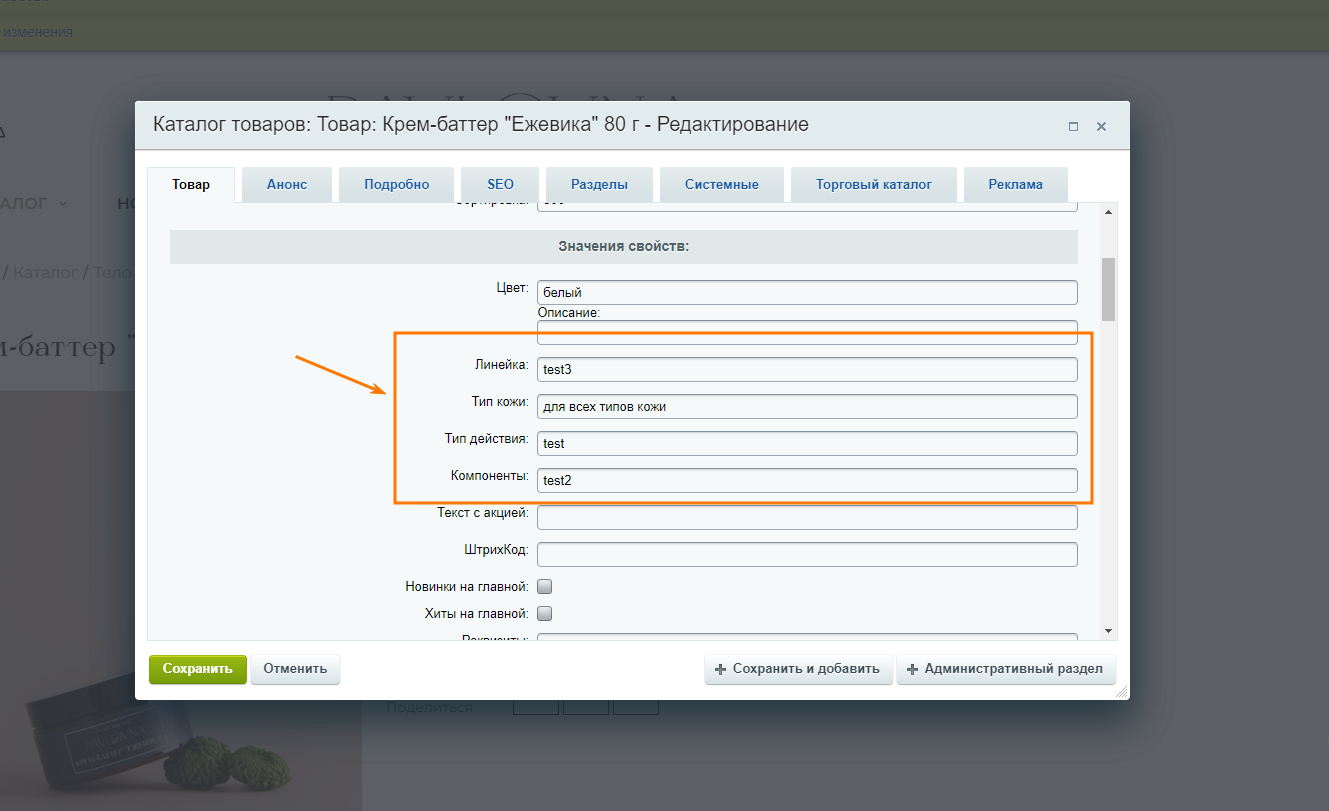
Task: Open Административный раздел
Action: [1006, 669]
